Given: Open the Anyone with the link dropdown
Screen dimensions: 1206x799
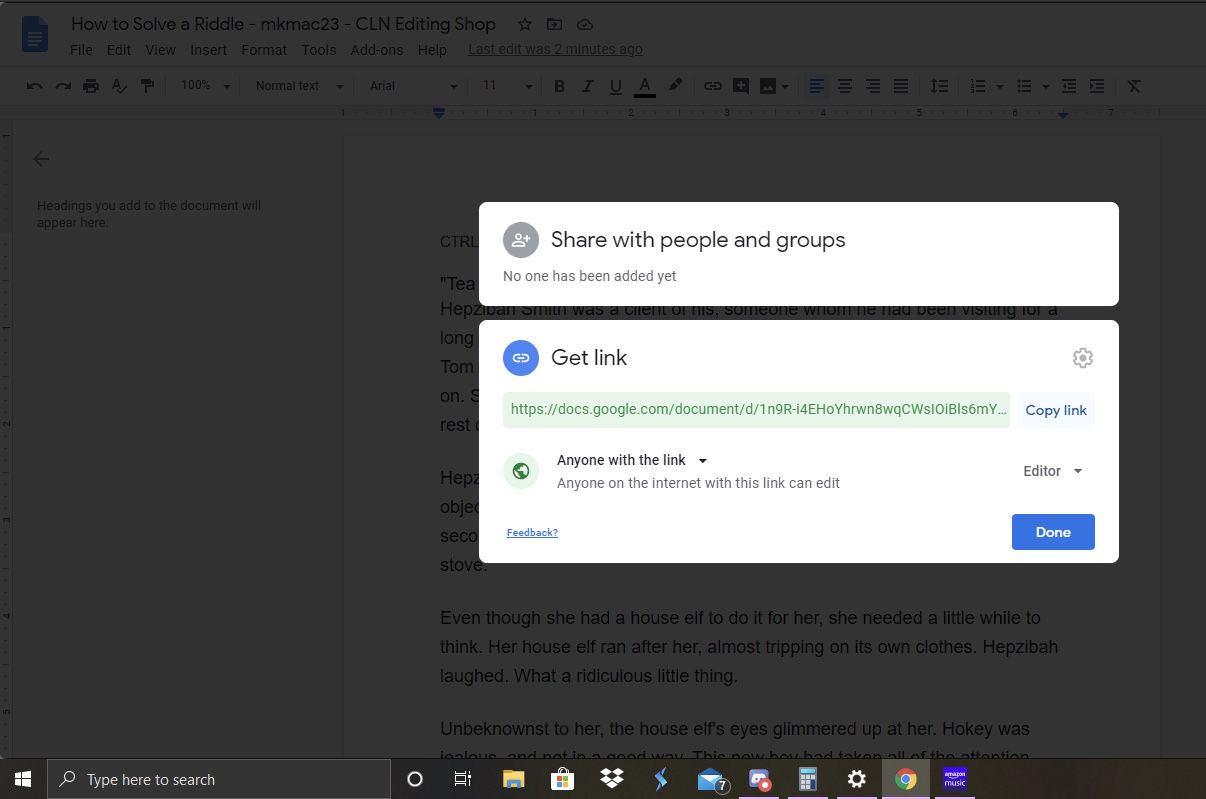Looking at the screenshot, I should [632, 460].
